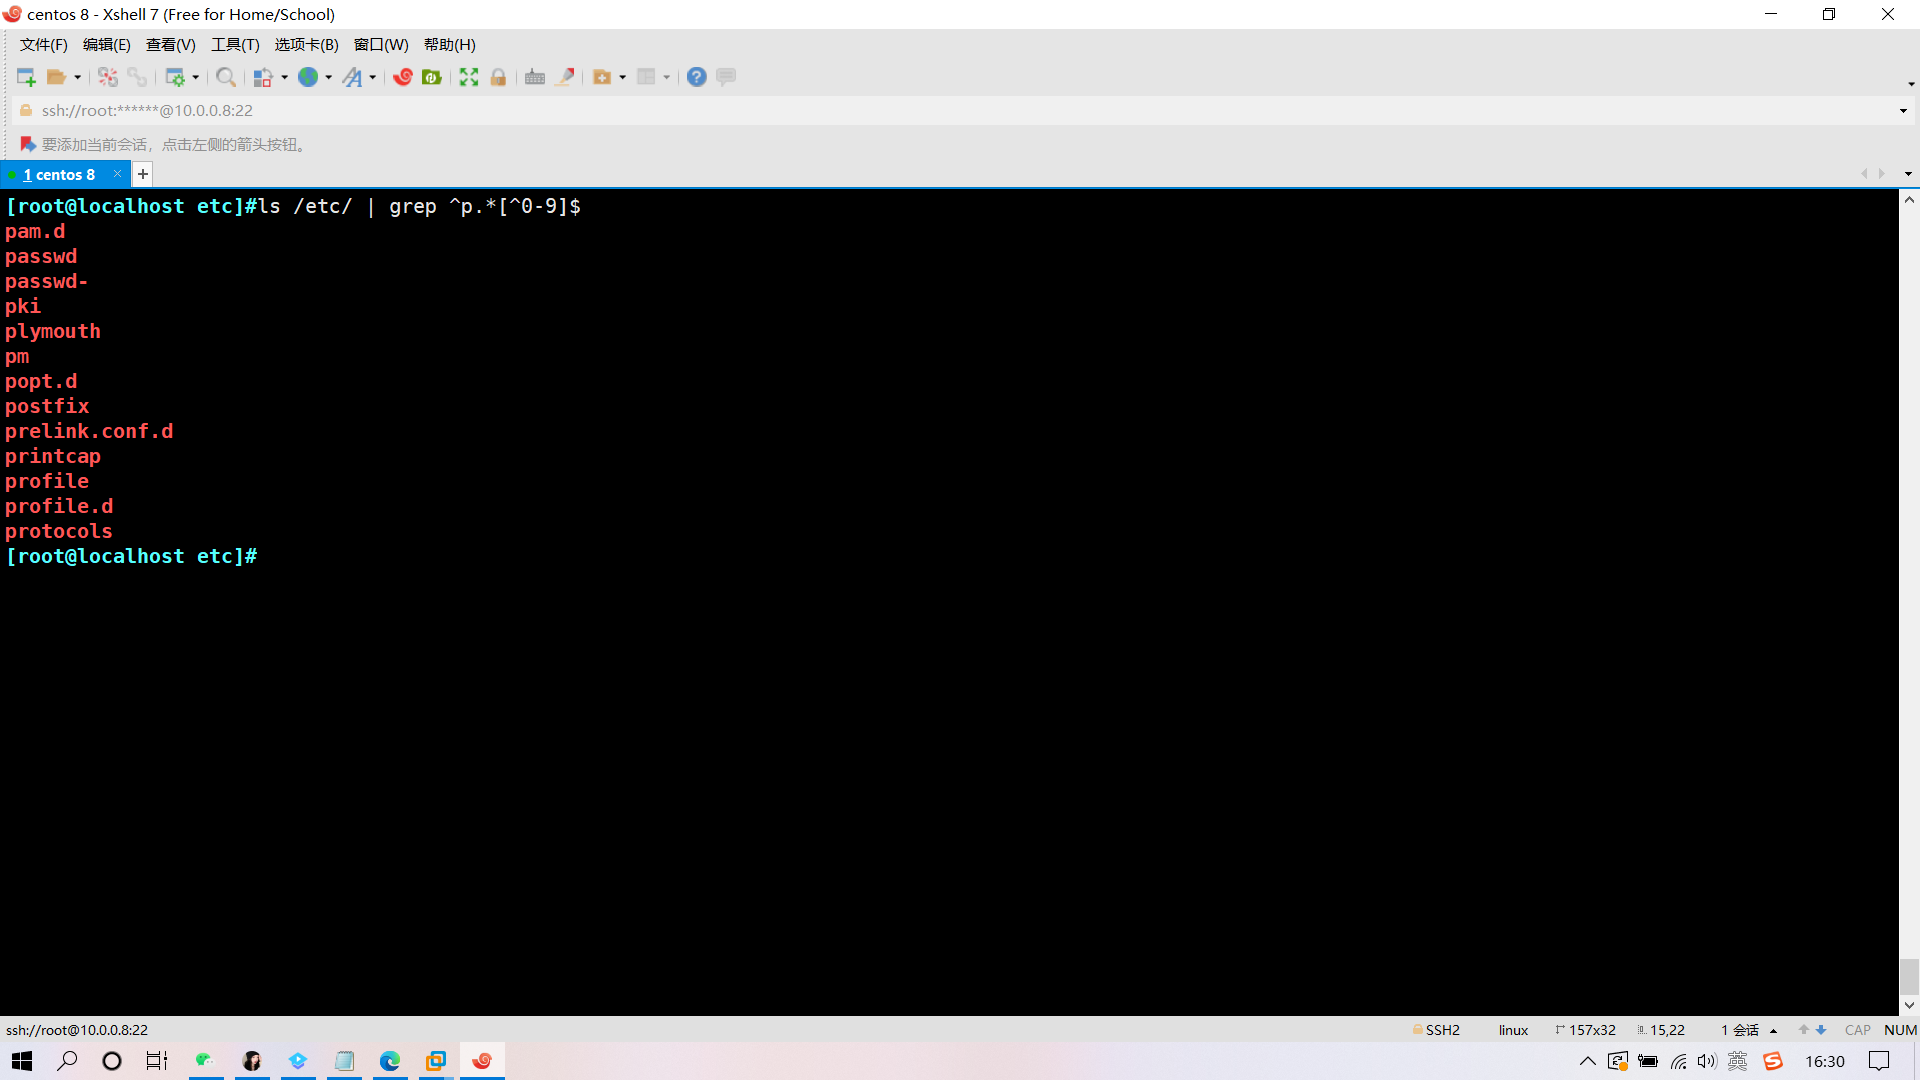
Task: Open the Help question mark icon
Action: tap(697, 77)
